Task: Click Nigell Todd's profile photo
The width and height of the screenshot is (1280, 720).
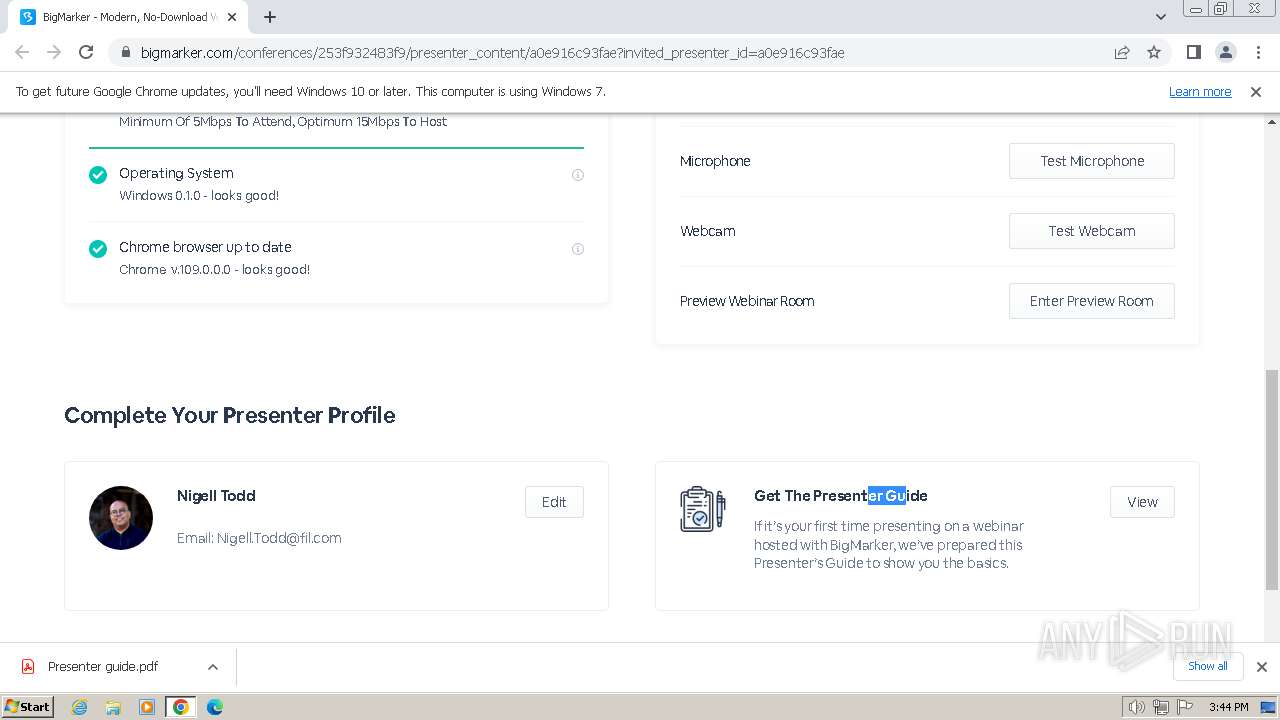Action: [x=121, y=518]
